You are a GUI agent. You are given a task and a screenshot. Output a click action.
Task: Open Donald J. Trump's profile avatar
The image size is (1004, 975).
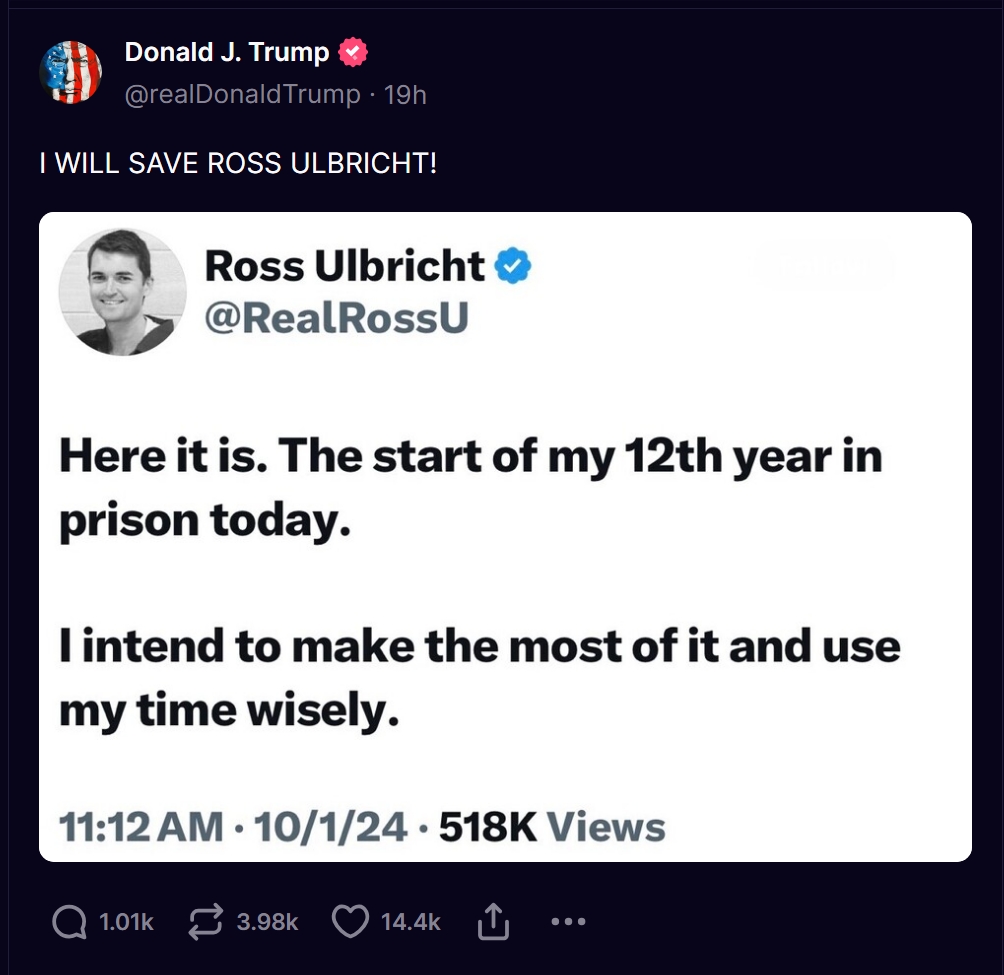[x=71, y=72]
